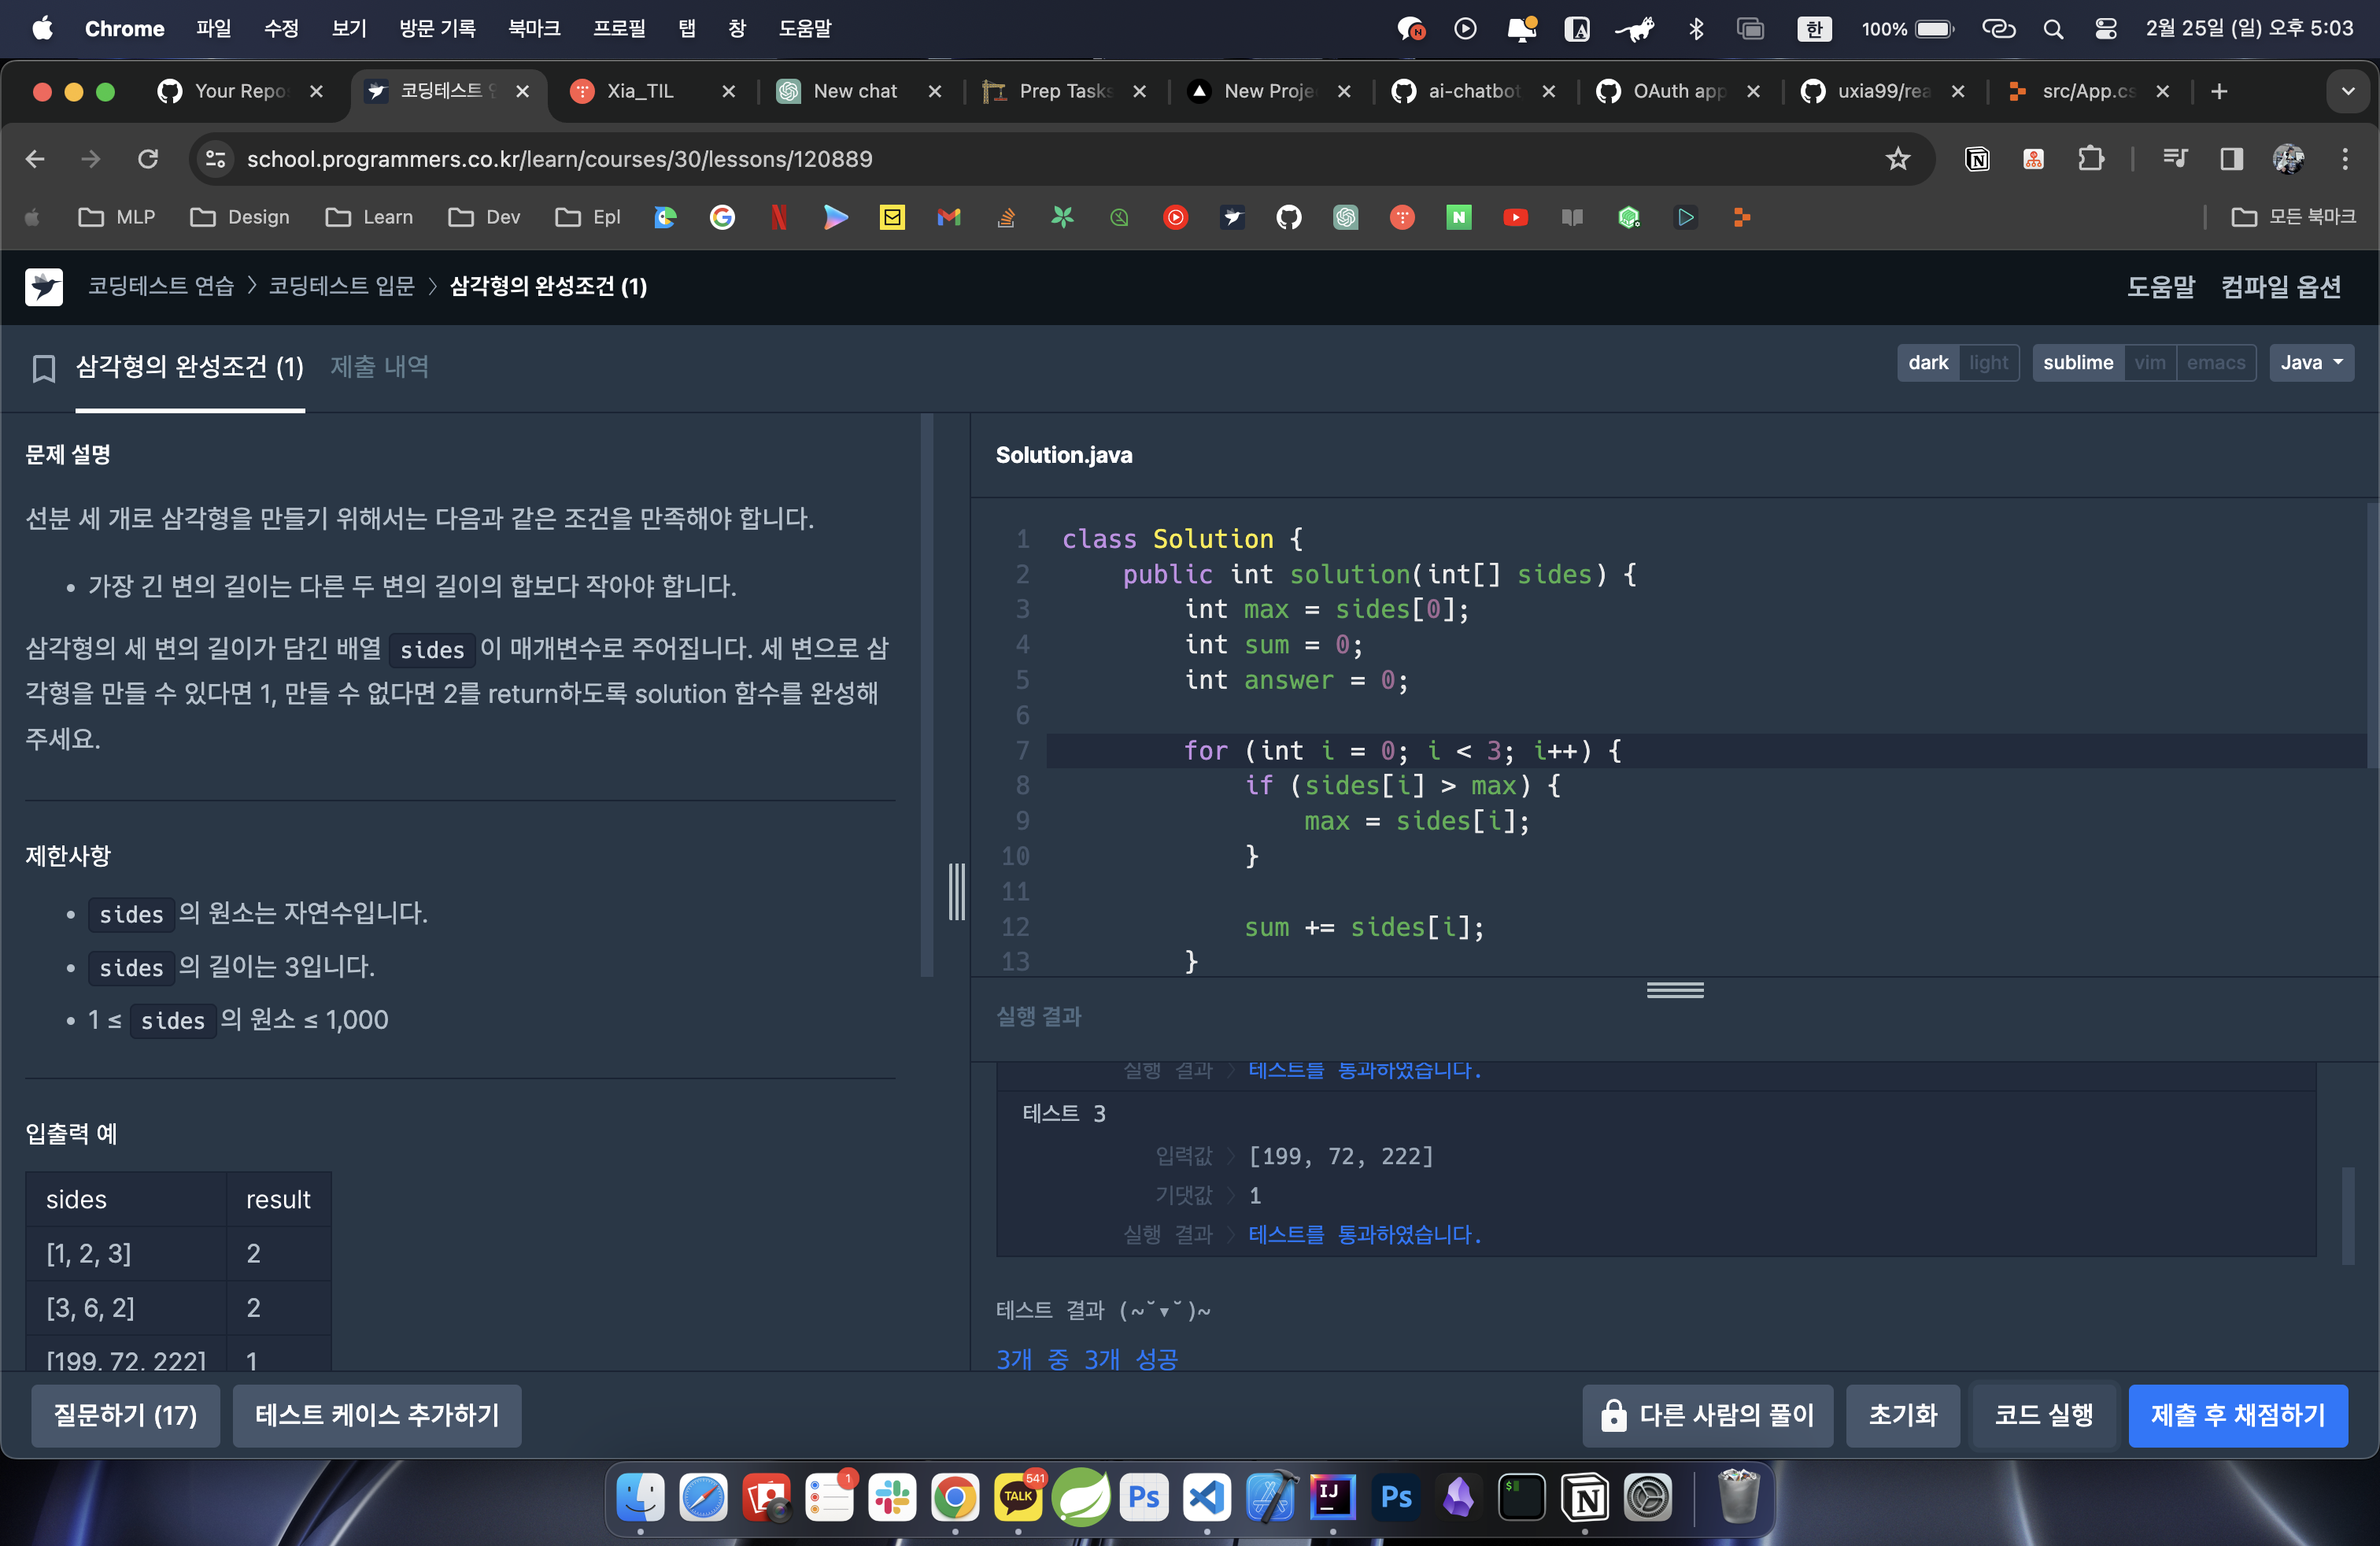Bookmark this page with the star icon

coord(1897,159)
